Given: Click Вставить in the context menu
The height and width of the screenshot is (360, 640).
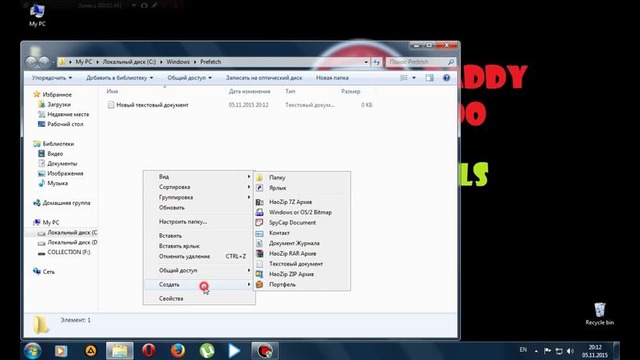Looking at the screenshot, I should (199, 236).
